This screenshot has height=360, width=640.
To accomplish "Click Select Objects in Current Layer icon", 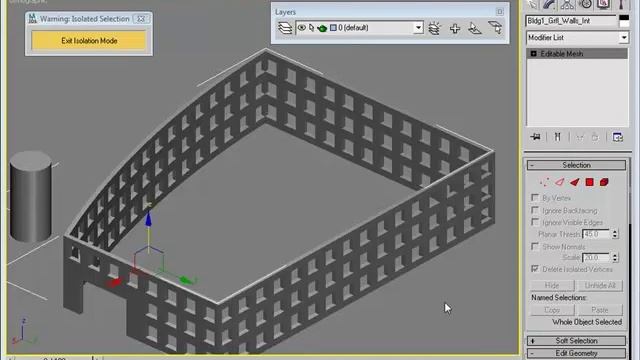I will pos(475,28).
